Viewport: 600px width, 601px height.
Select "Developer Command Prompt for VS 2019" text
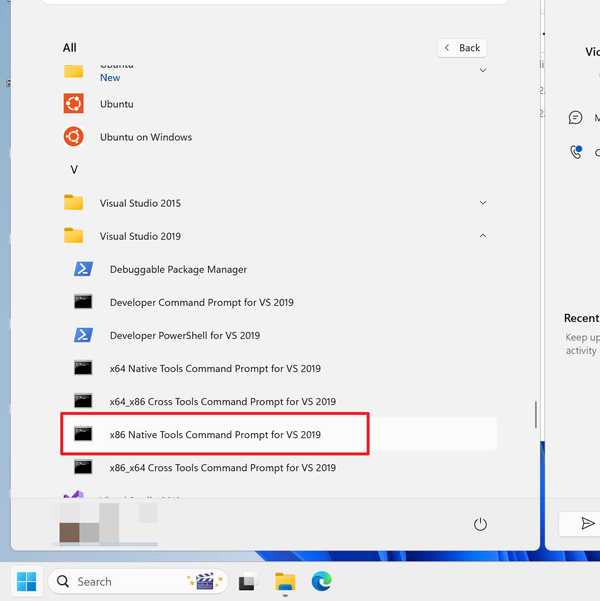[202, 302]
